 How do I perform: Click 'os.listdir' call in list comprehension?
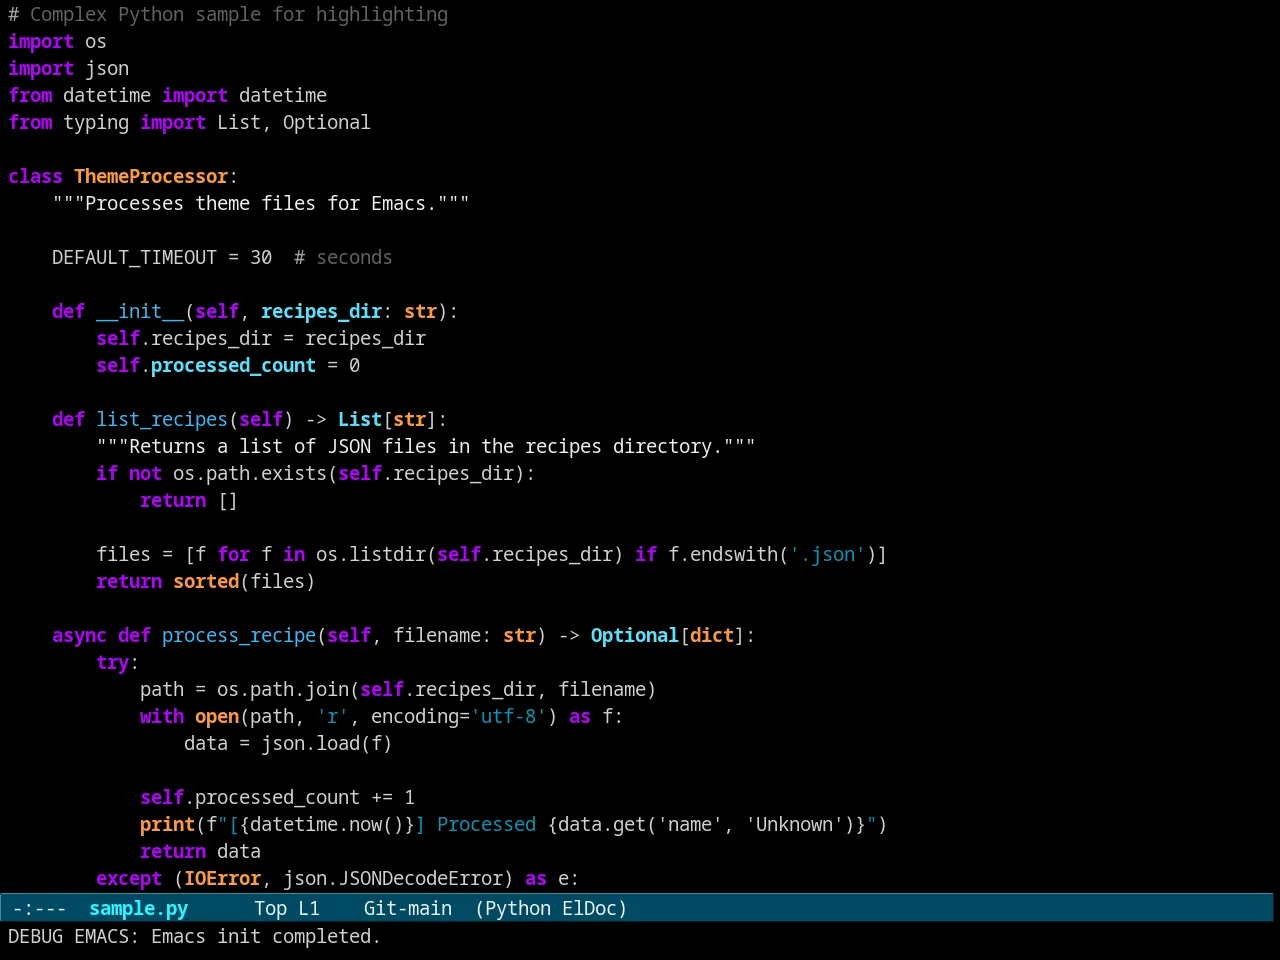coord(371,554)
